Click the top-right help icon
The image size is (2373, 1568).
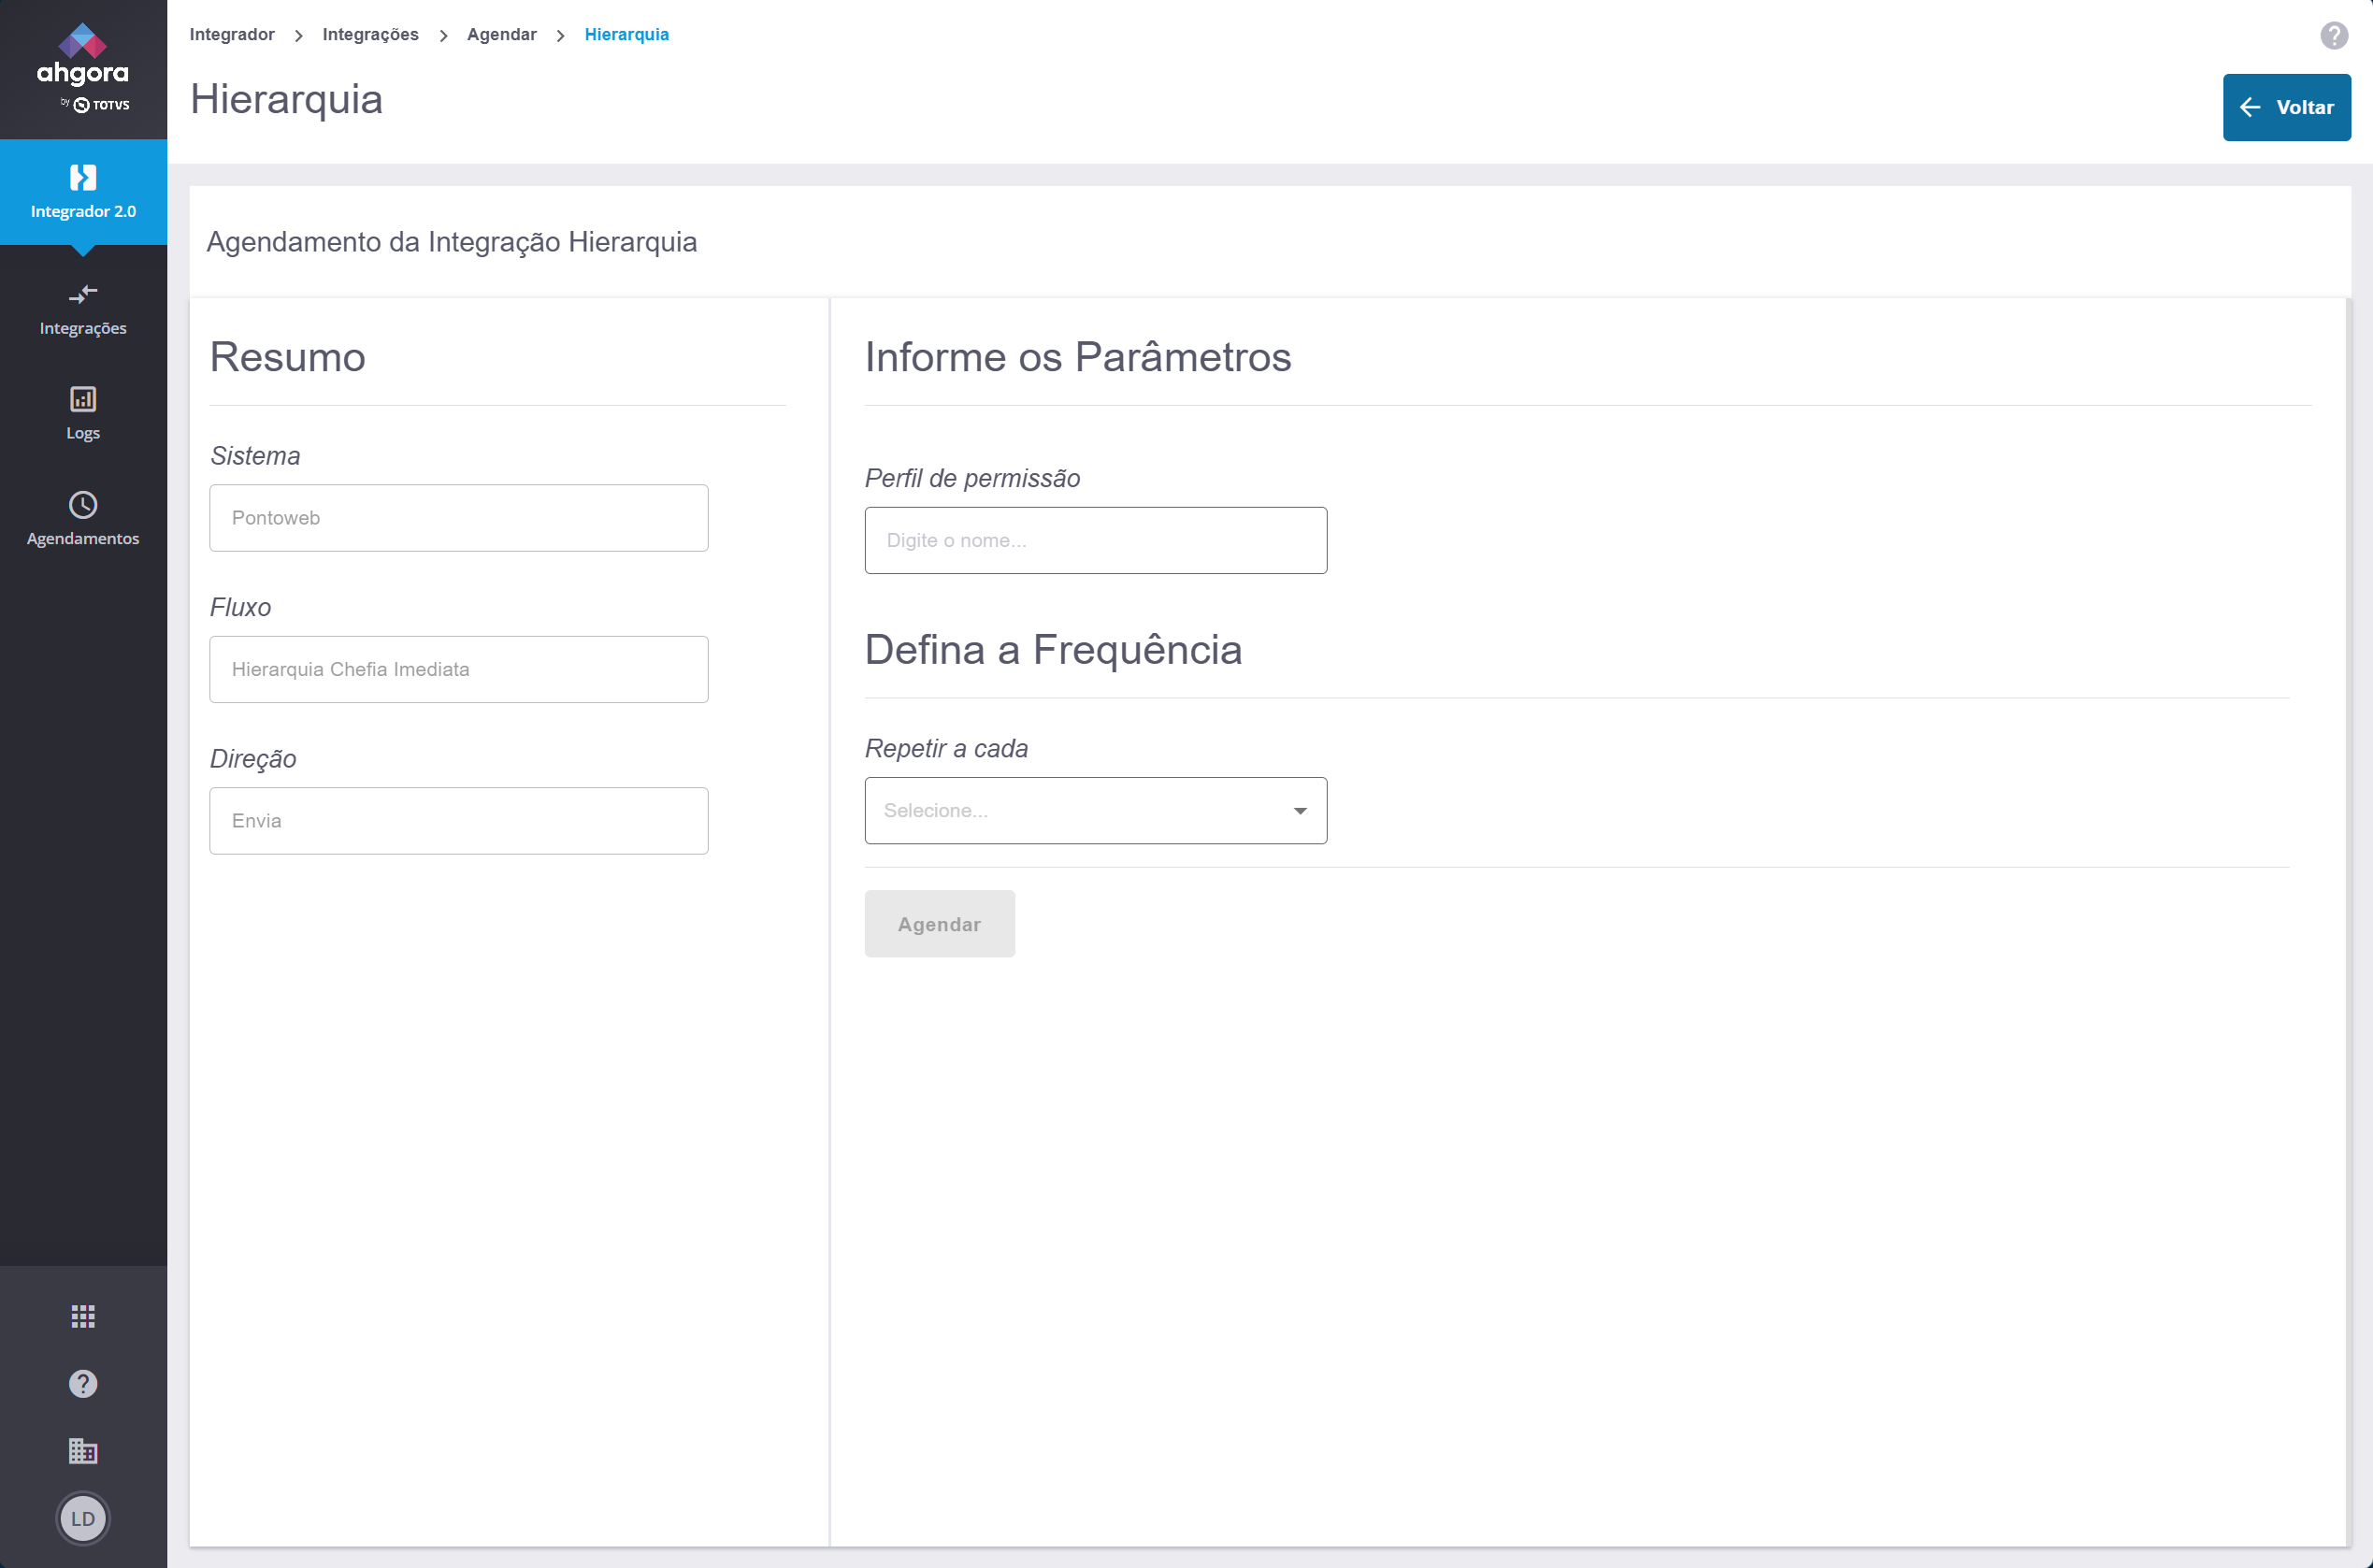2333,35
